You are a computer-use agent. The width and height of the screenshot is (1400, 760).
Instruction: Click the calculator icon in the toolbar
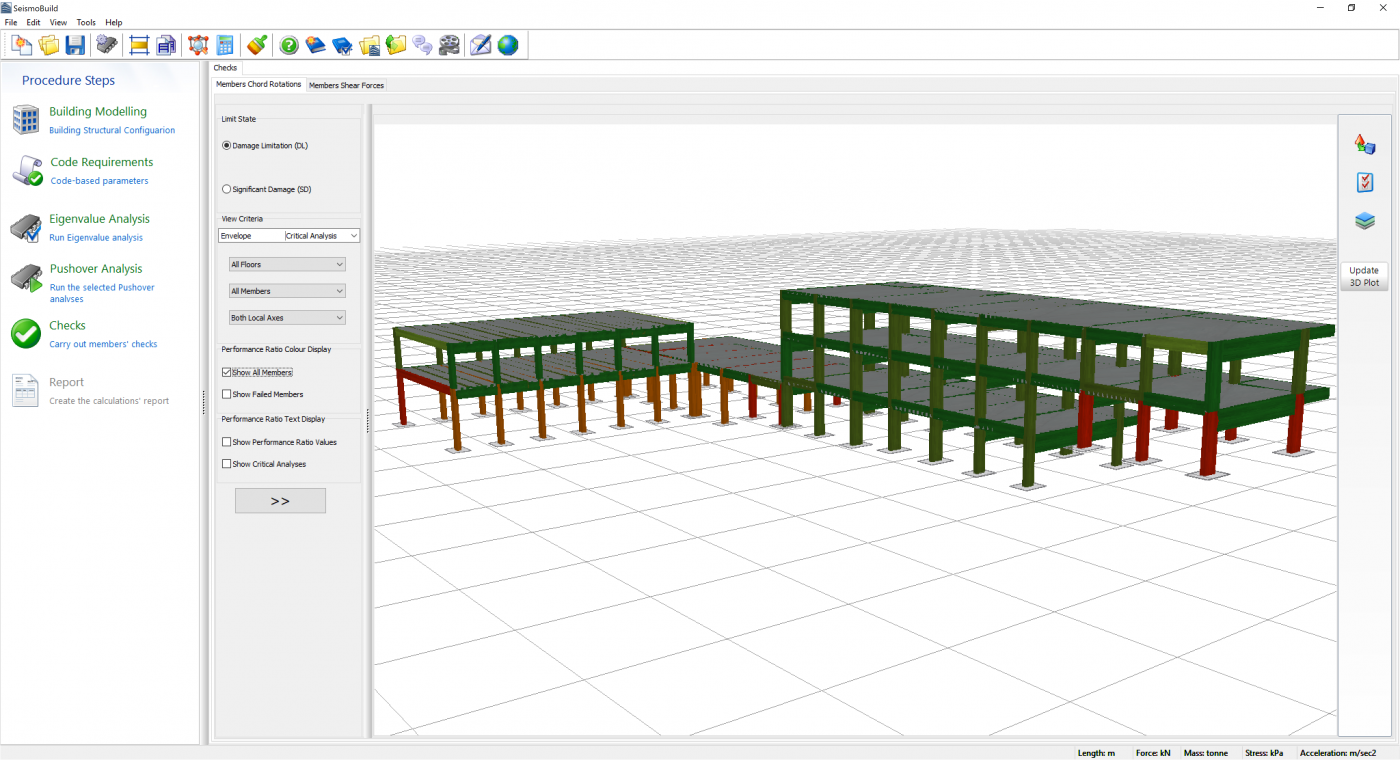click(x=225, y=45)
